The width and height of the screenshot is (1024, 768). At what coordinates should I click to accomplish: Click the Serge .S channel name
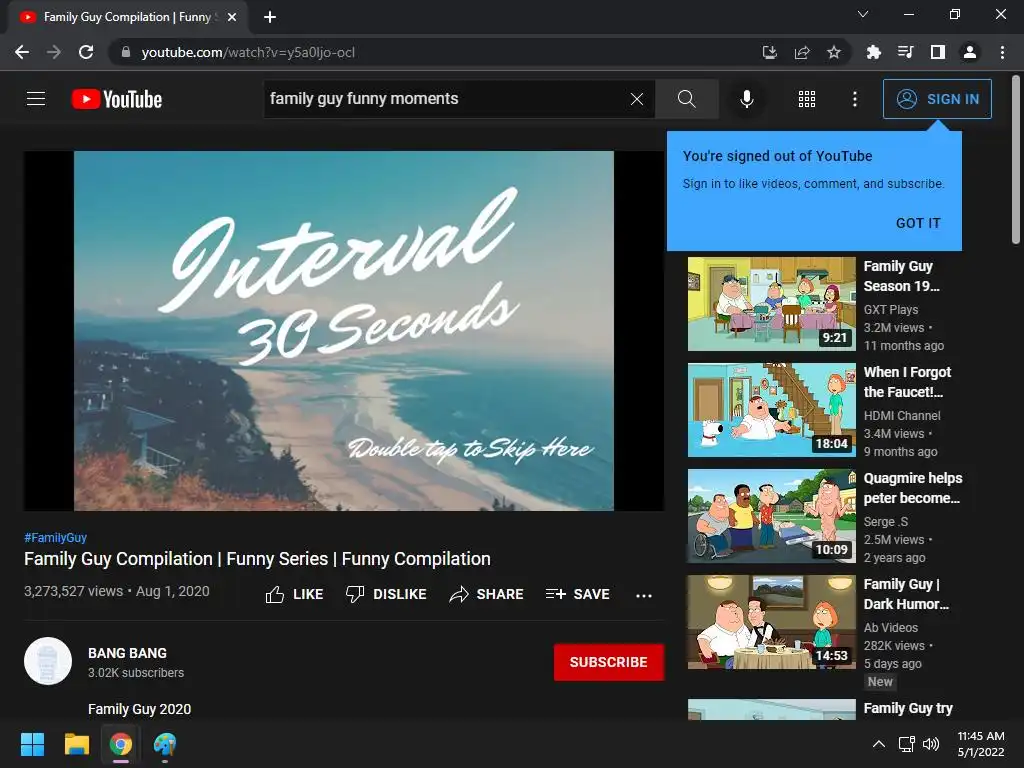pyautogui.click(x=886, y=521)
